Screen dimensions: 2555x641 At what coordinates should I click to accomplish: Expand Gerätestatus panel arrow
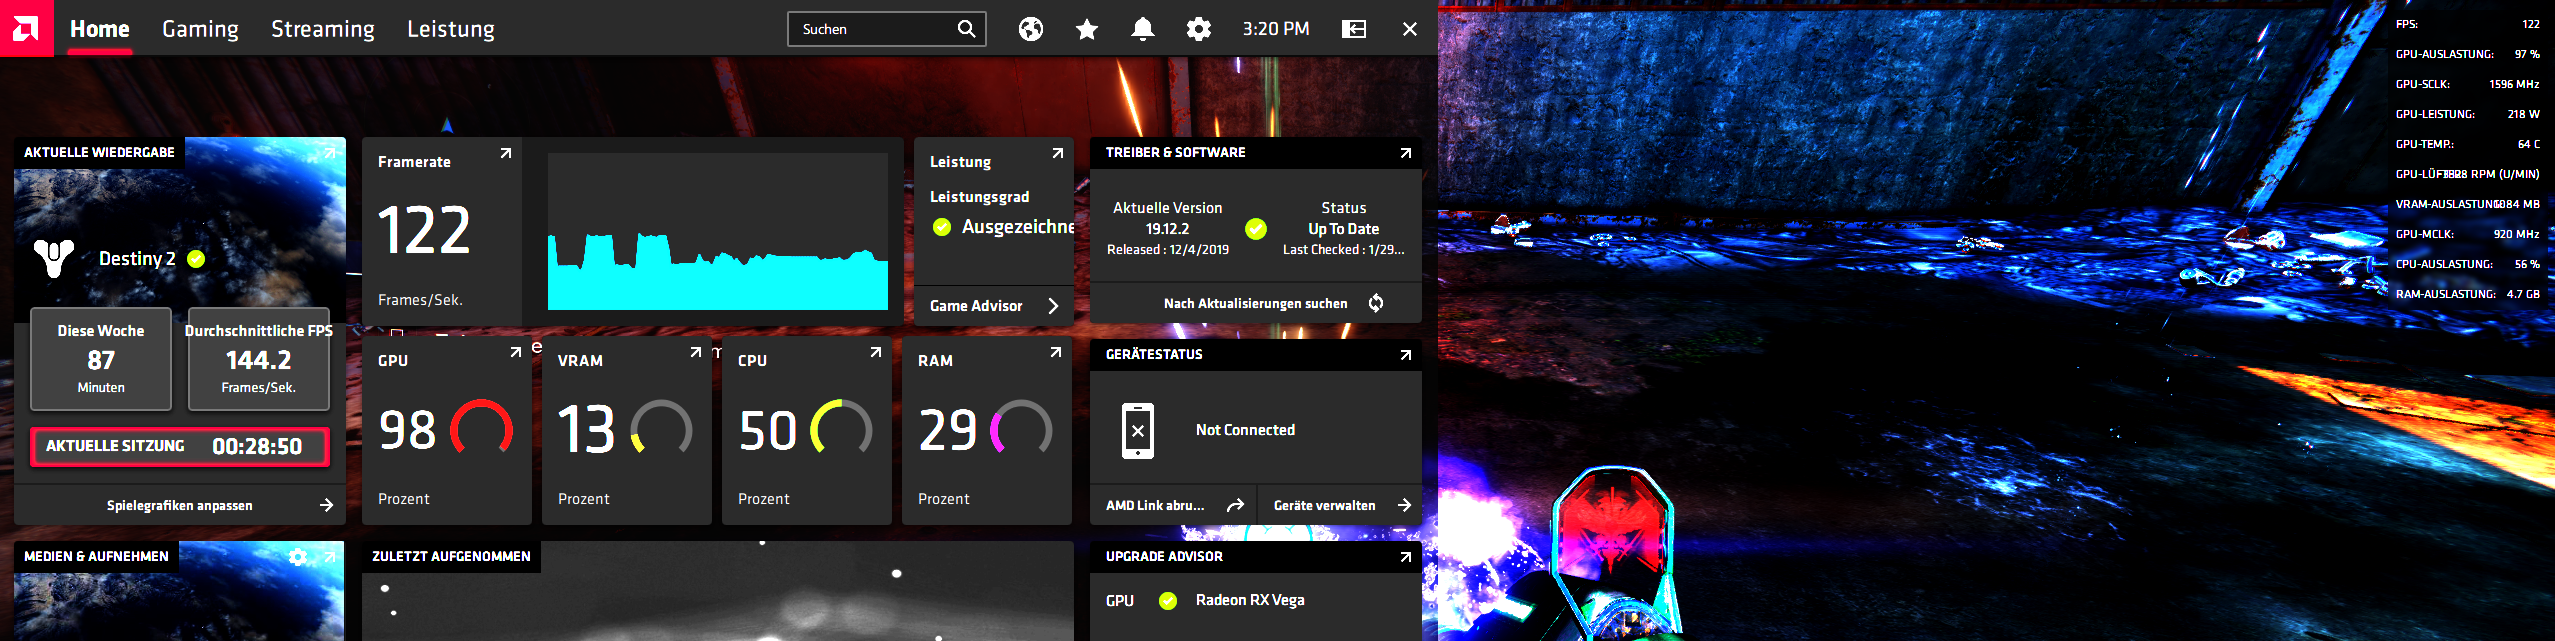1406,355
